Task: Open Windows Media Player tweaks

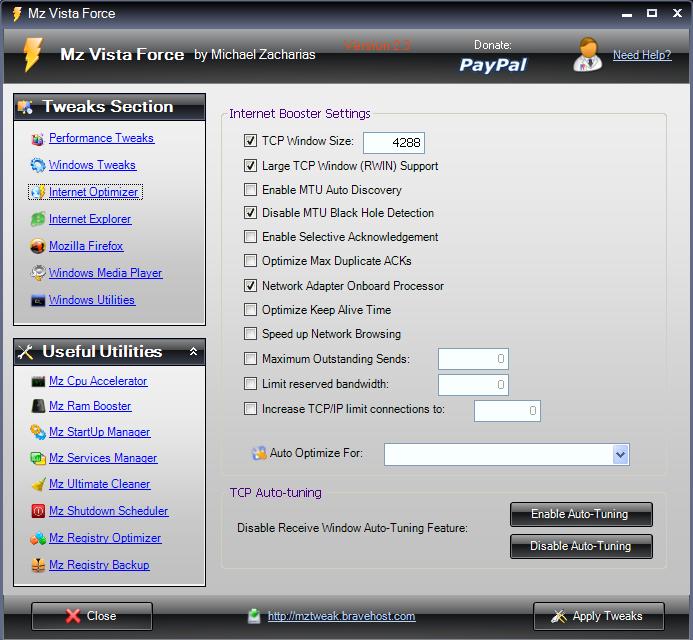Action: click(106, 273)
